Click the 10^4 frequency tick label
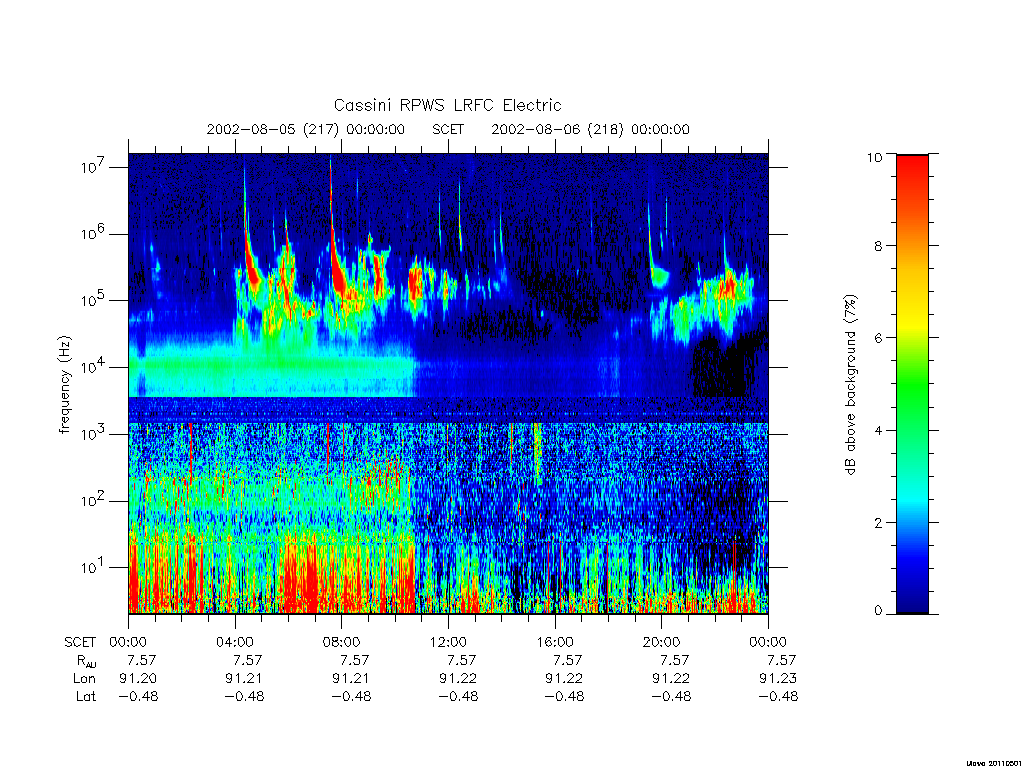The height and width of the screenshot is (768, 1024). pyautogui.click(x=93, y=367)
